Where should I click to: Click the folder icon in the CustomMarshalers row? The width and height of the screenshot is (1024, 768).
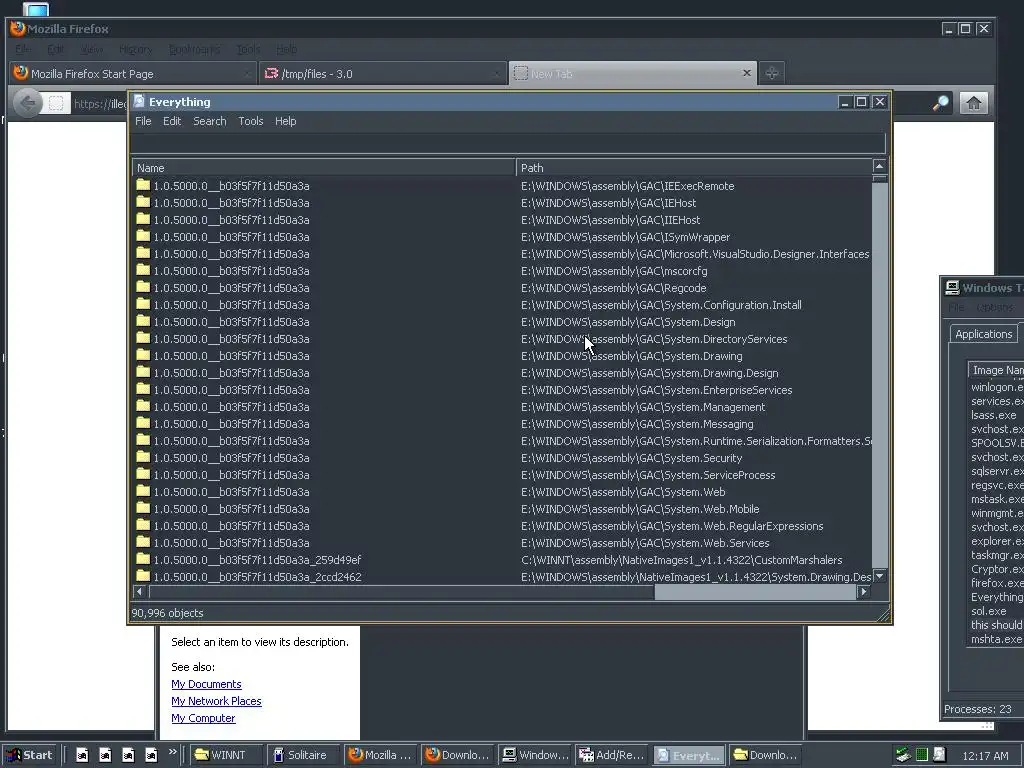coord(143,559)
